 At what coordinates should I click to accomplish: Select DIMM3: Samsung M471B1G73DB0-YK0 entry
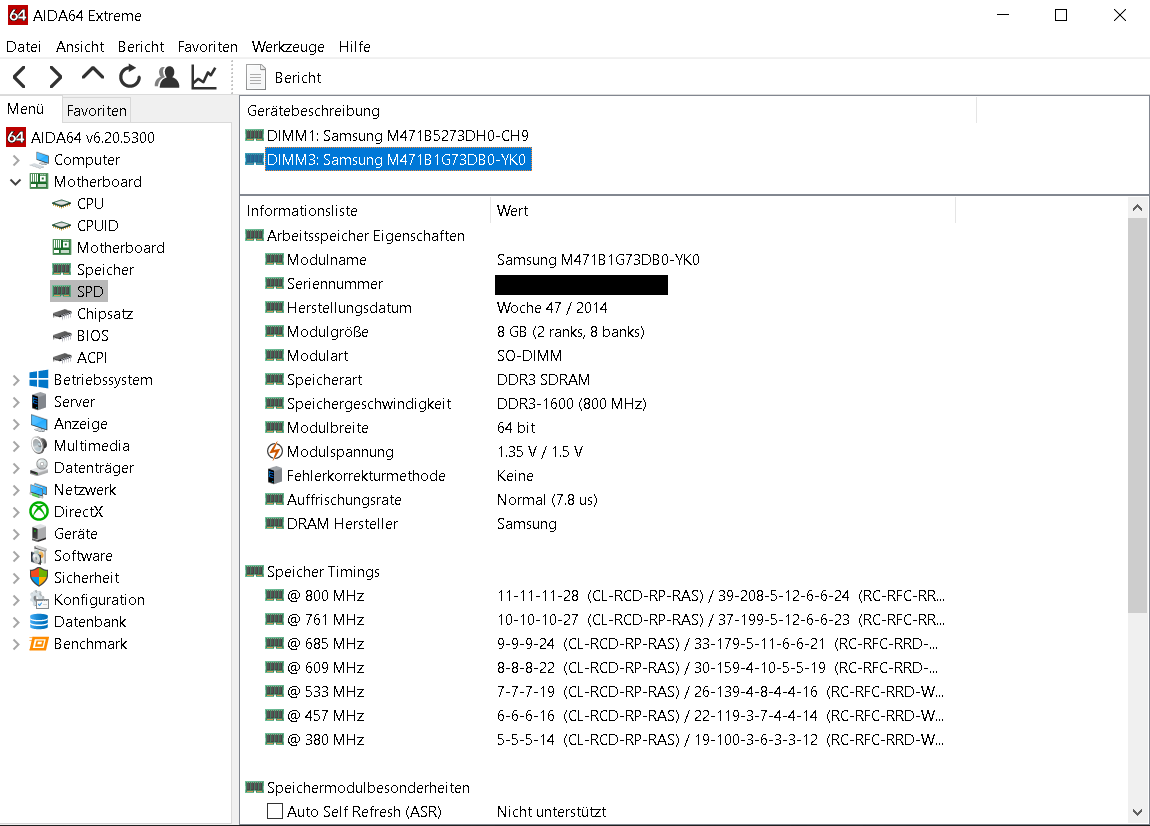(x=398, y=159)
